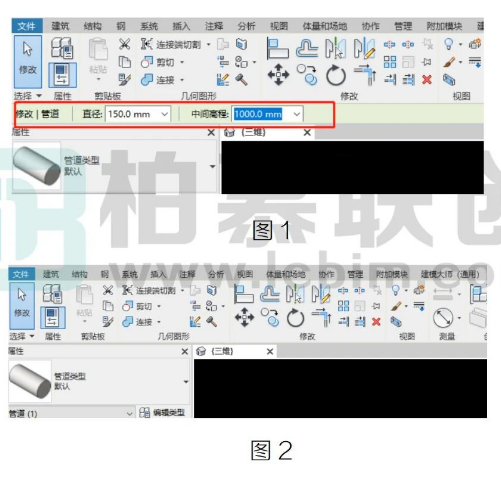501x477 pixels.
Task: Switch to 附加模块 tab in Figure 1
Action: (x=444, y=26)
